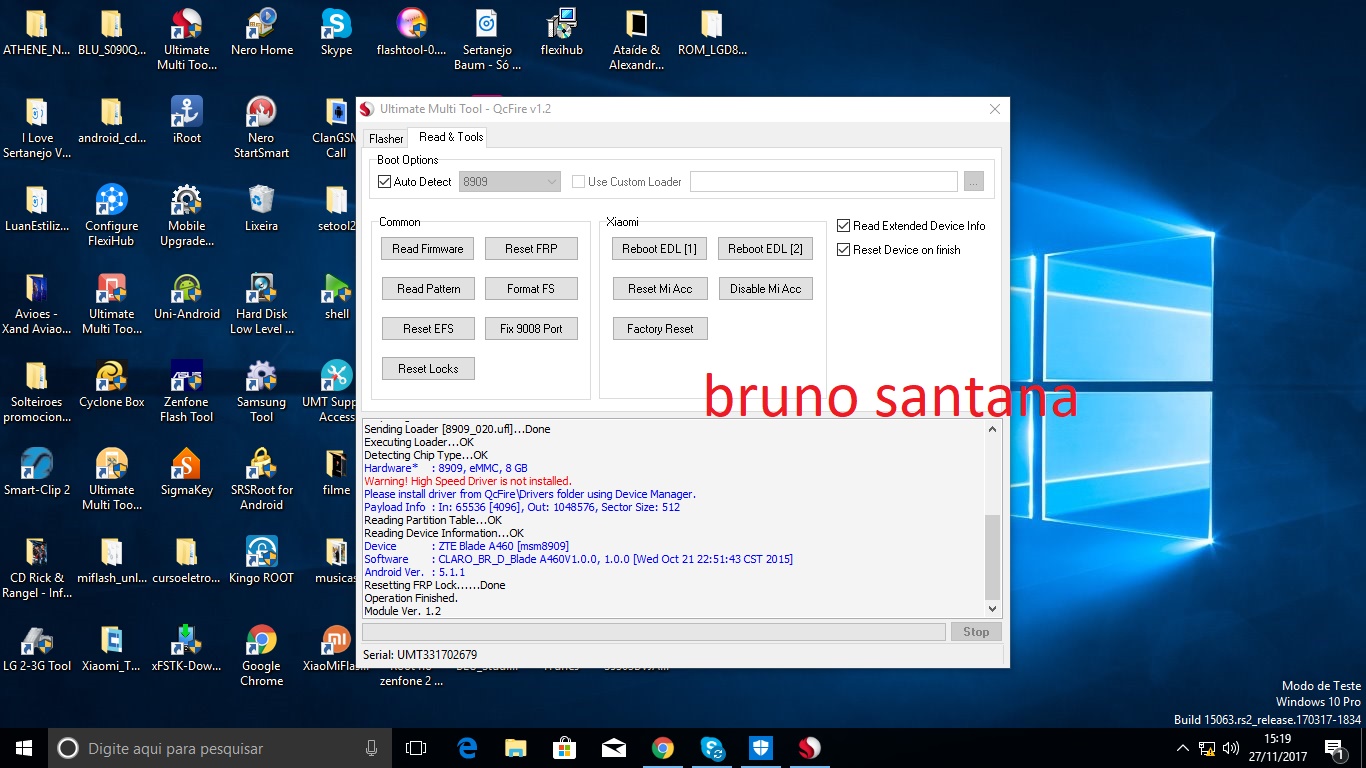Screen dimensions: 1366x768
Task: Select the ROM_LGD8... folder icon
Action: (712, 34)
